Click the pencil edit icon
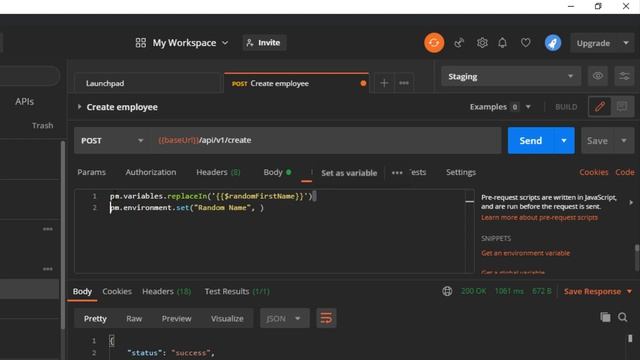 tap(600, 107)
